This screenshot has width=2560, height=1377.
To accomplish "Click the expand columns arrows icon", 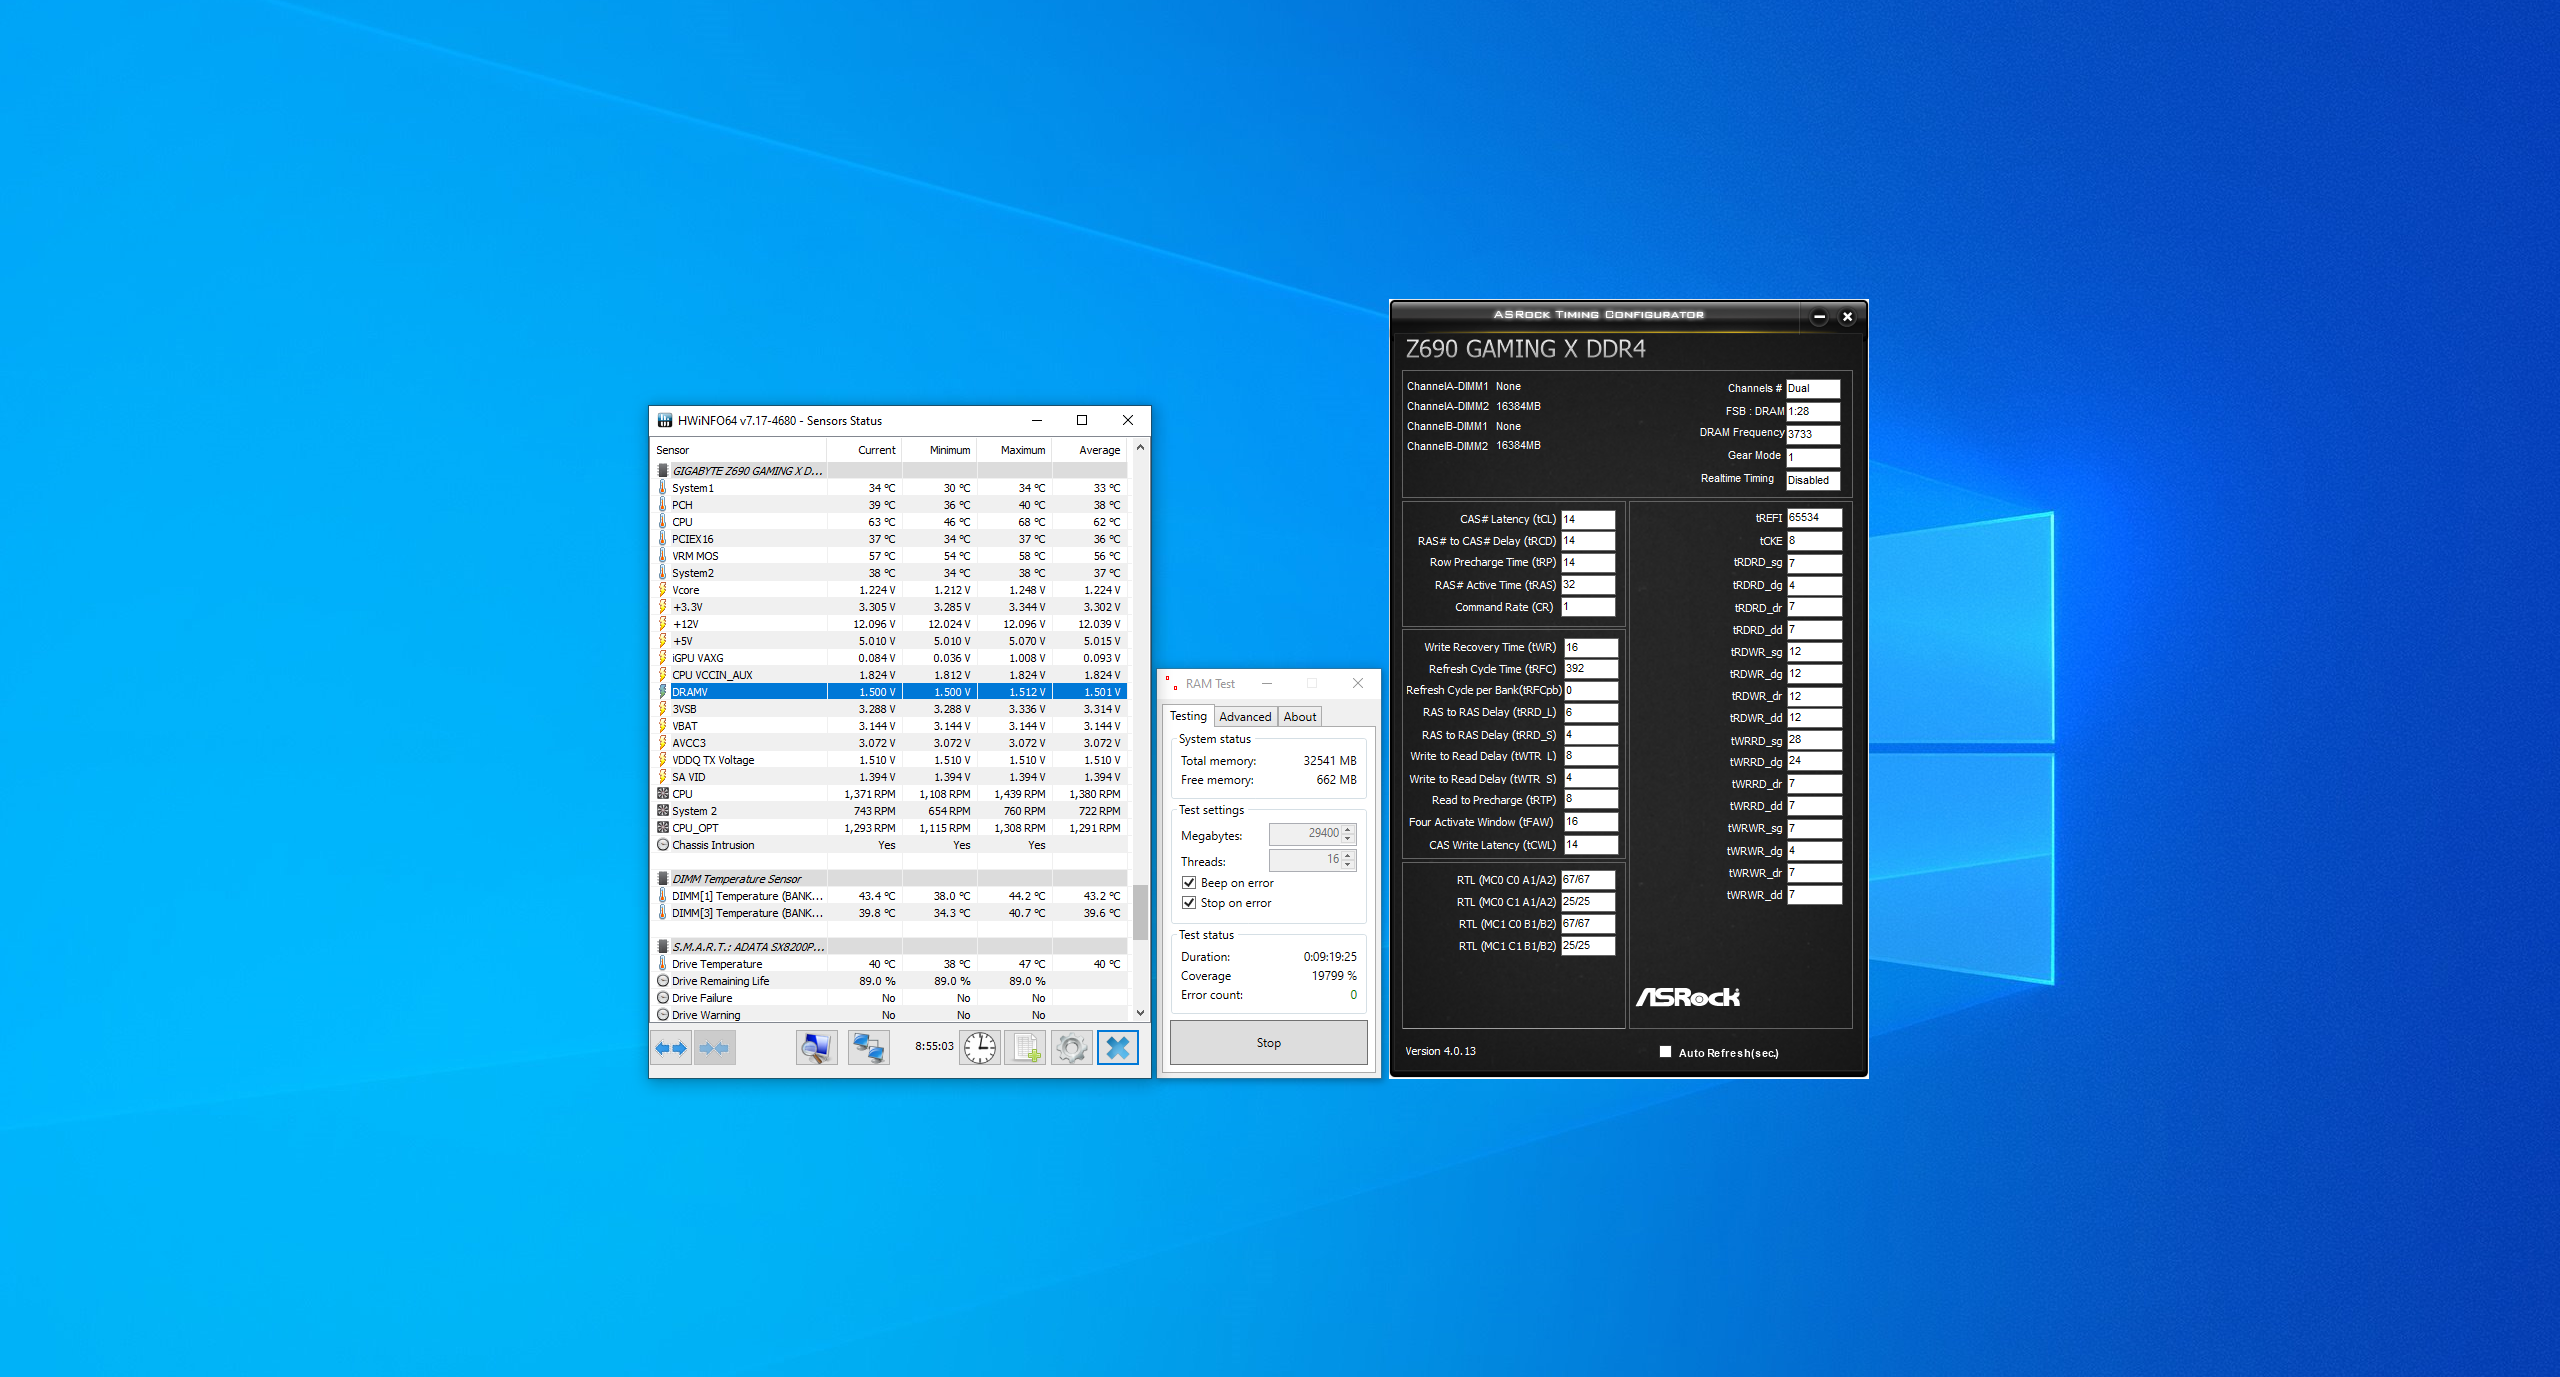I will point(671,1048).
